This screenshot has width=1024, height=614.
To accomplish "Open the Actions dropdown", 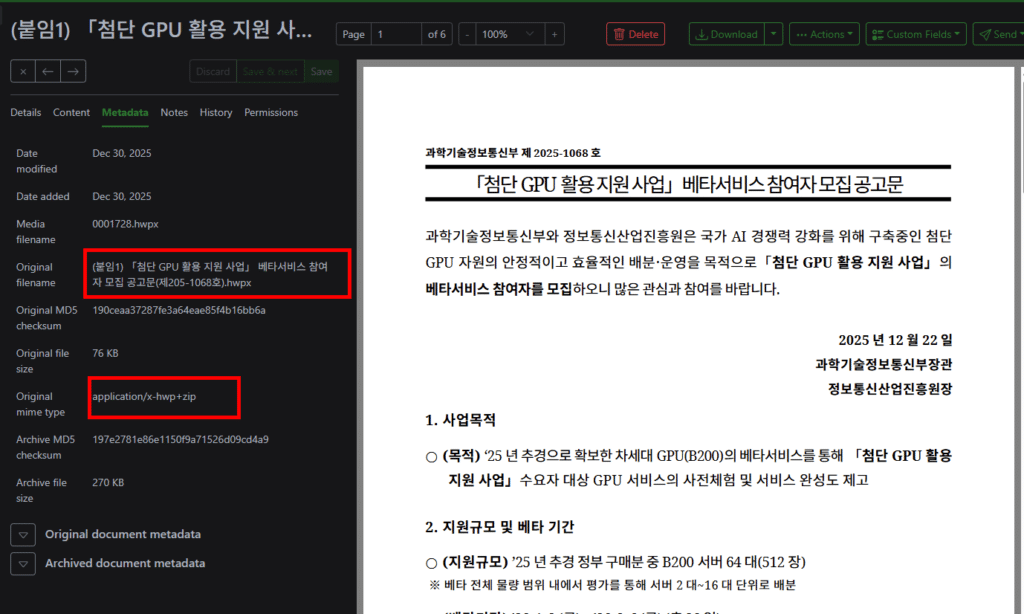I will click(824, 34).
